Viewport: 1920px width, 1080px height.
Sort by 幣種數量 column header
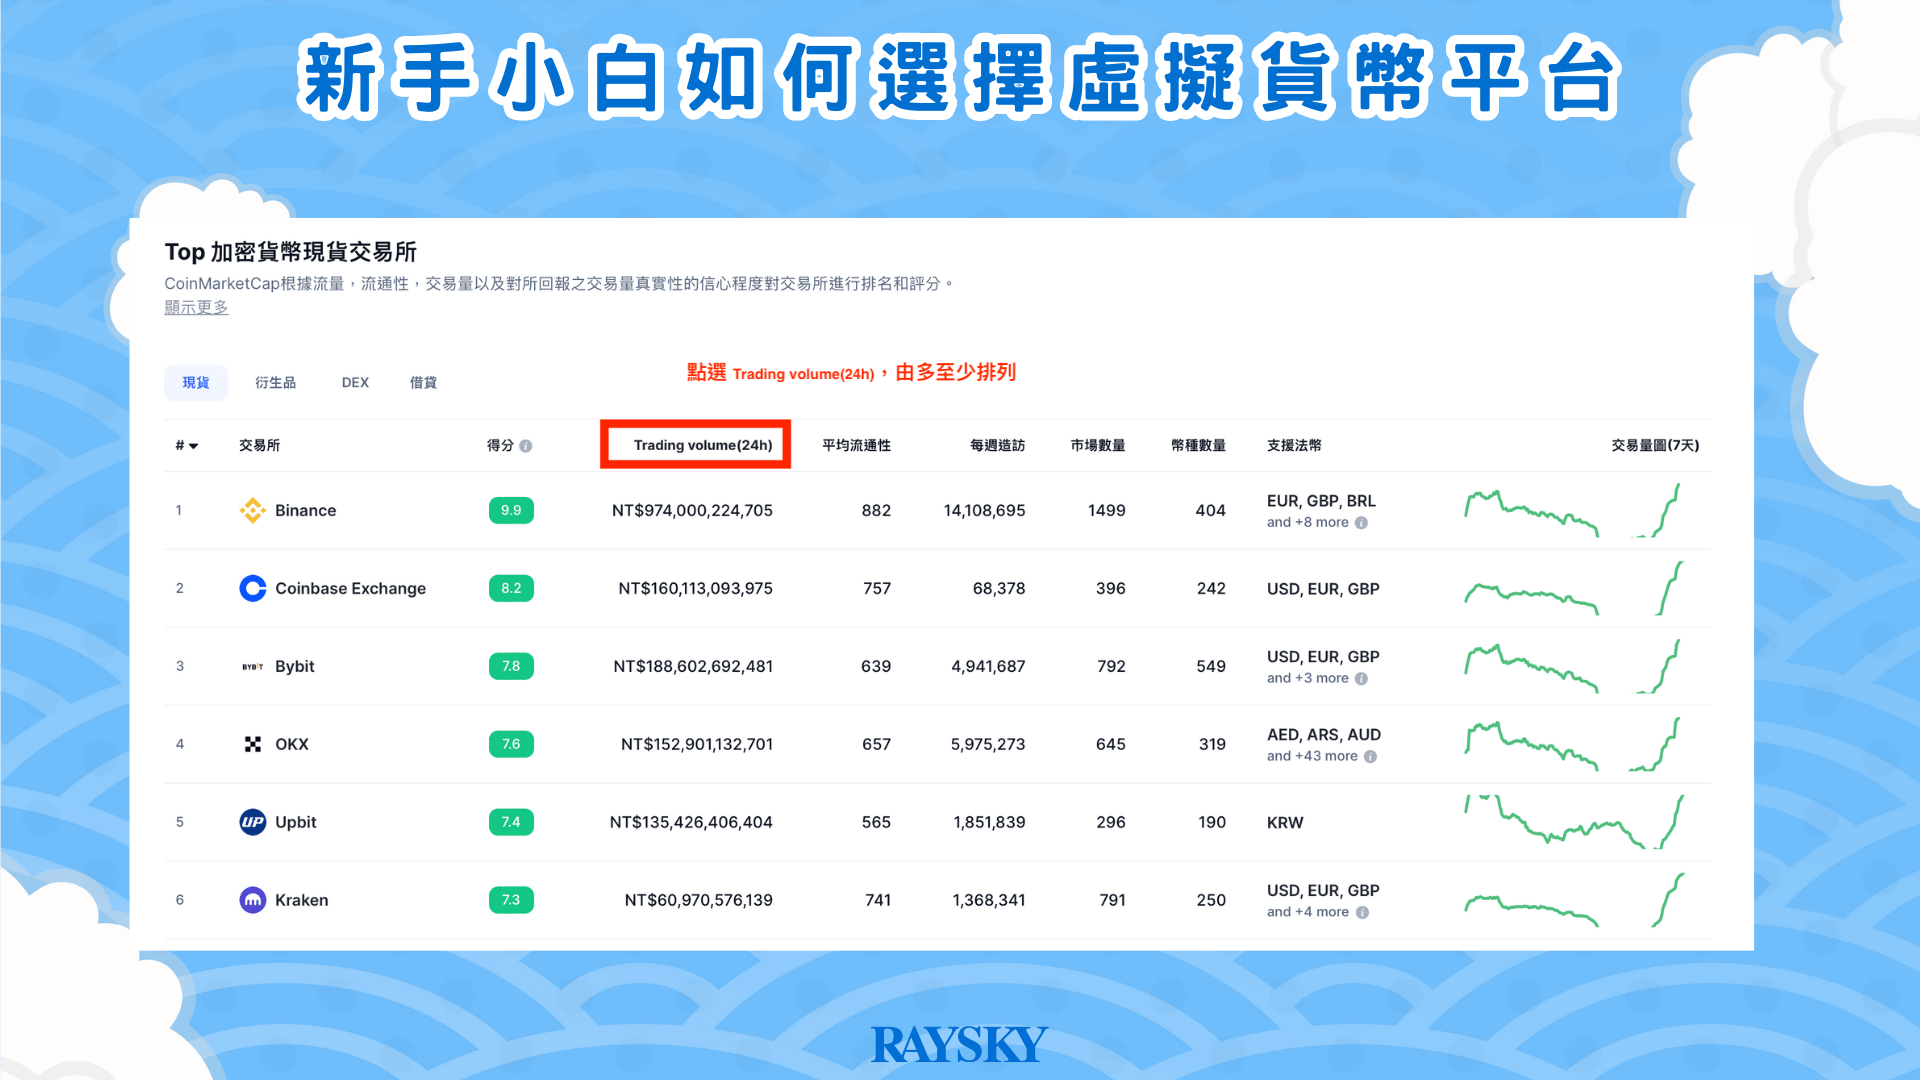[x=1198, y=445]
